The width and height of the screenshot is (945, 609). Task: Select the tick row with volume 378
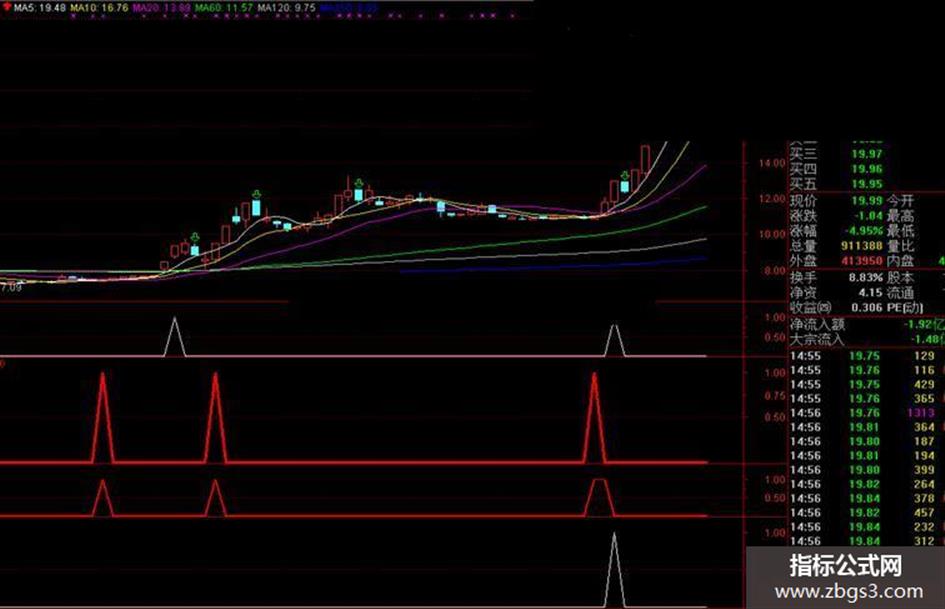click(867, 499)
